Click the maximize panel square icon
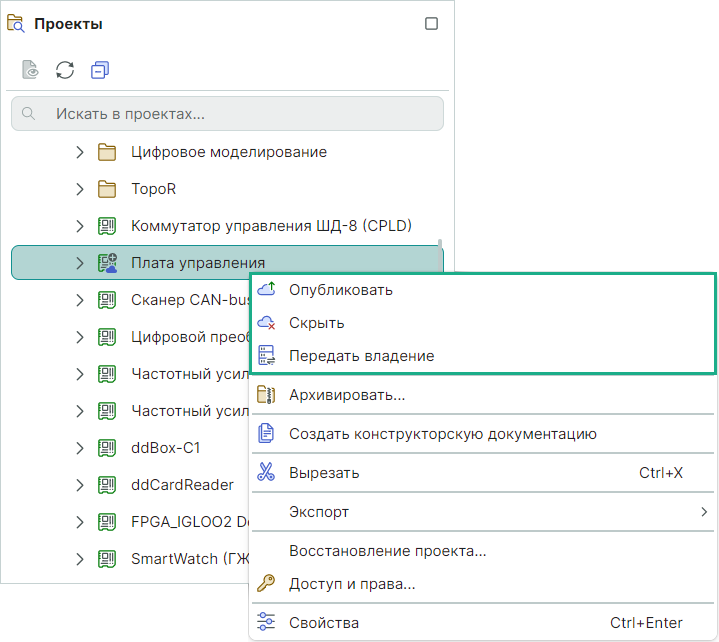The height and width of the screenshot is (642, 719). (432, 24)
